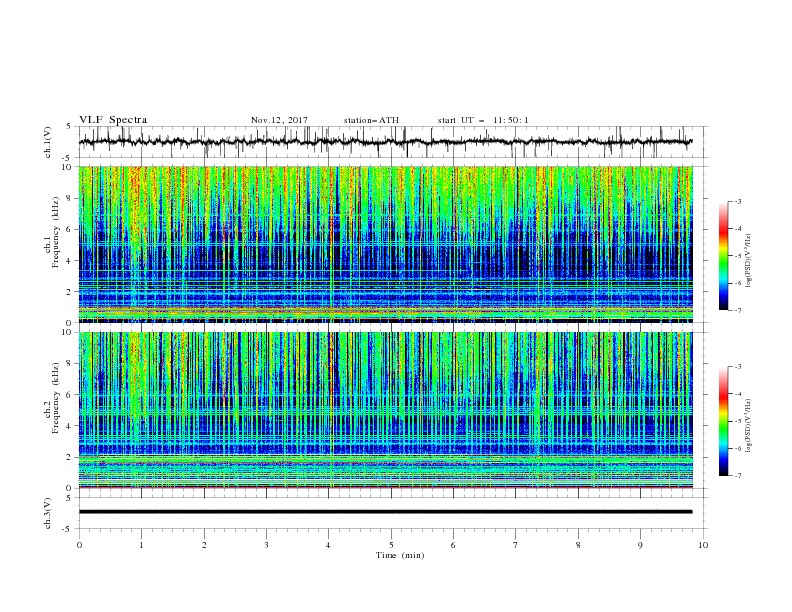792x612 pixels.
Task: Click the time axis tick label '9'
Action: point(640,545)
